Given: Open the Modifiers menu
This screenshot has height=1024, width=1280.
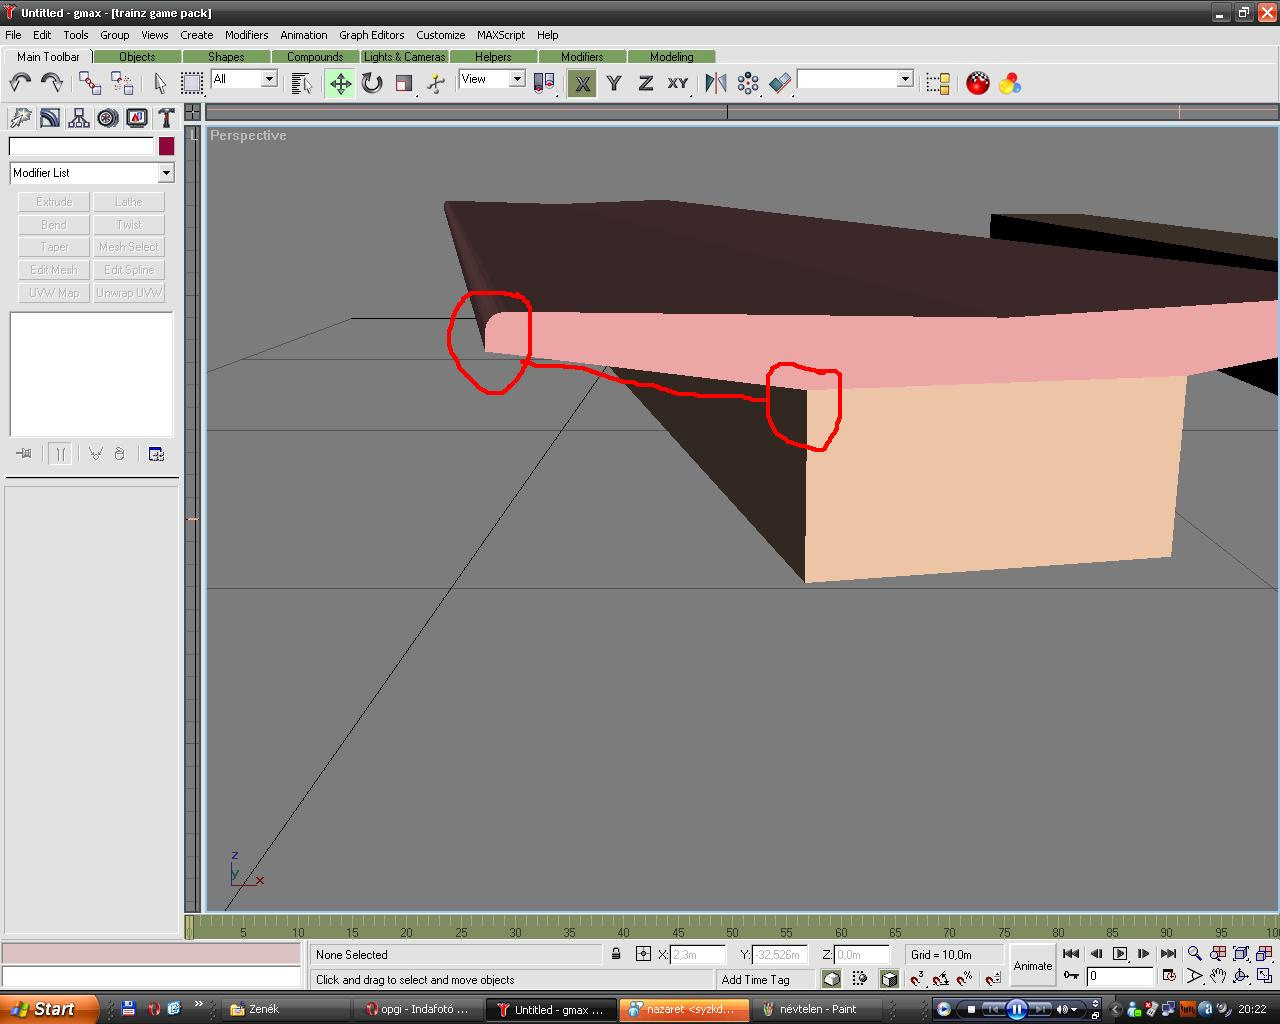Looking at the screenshot, I should [x=246, y=35].
